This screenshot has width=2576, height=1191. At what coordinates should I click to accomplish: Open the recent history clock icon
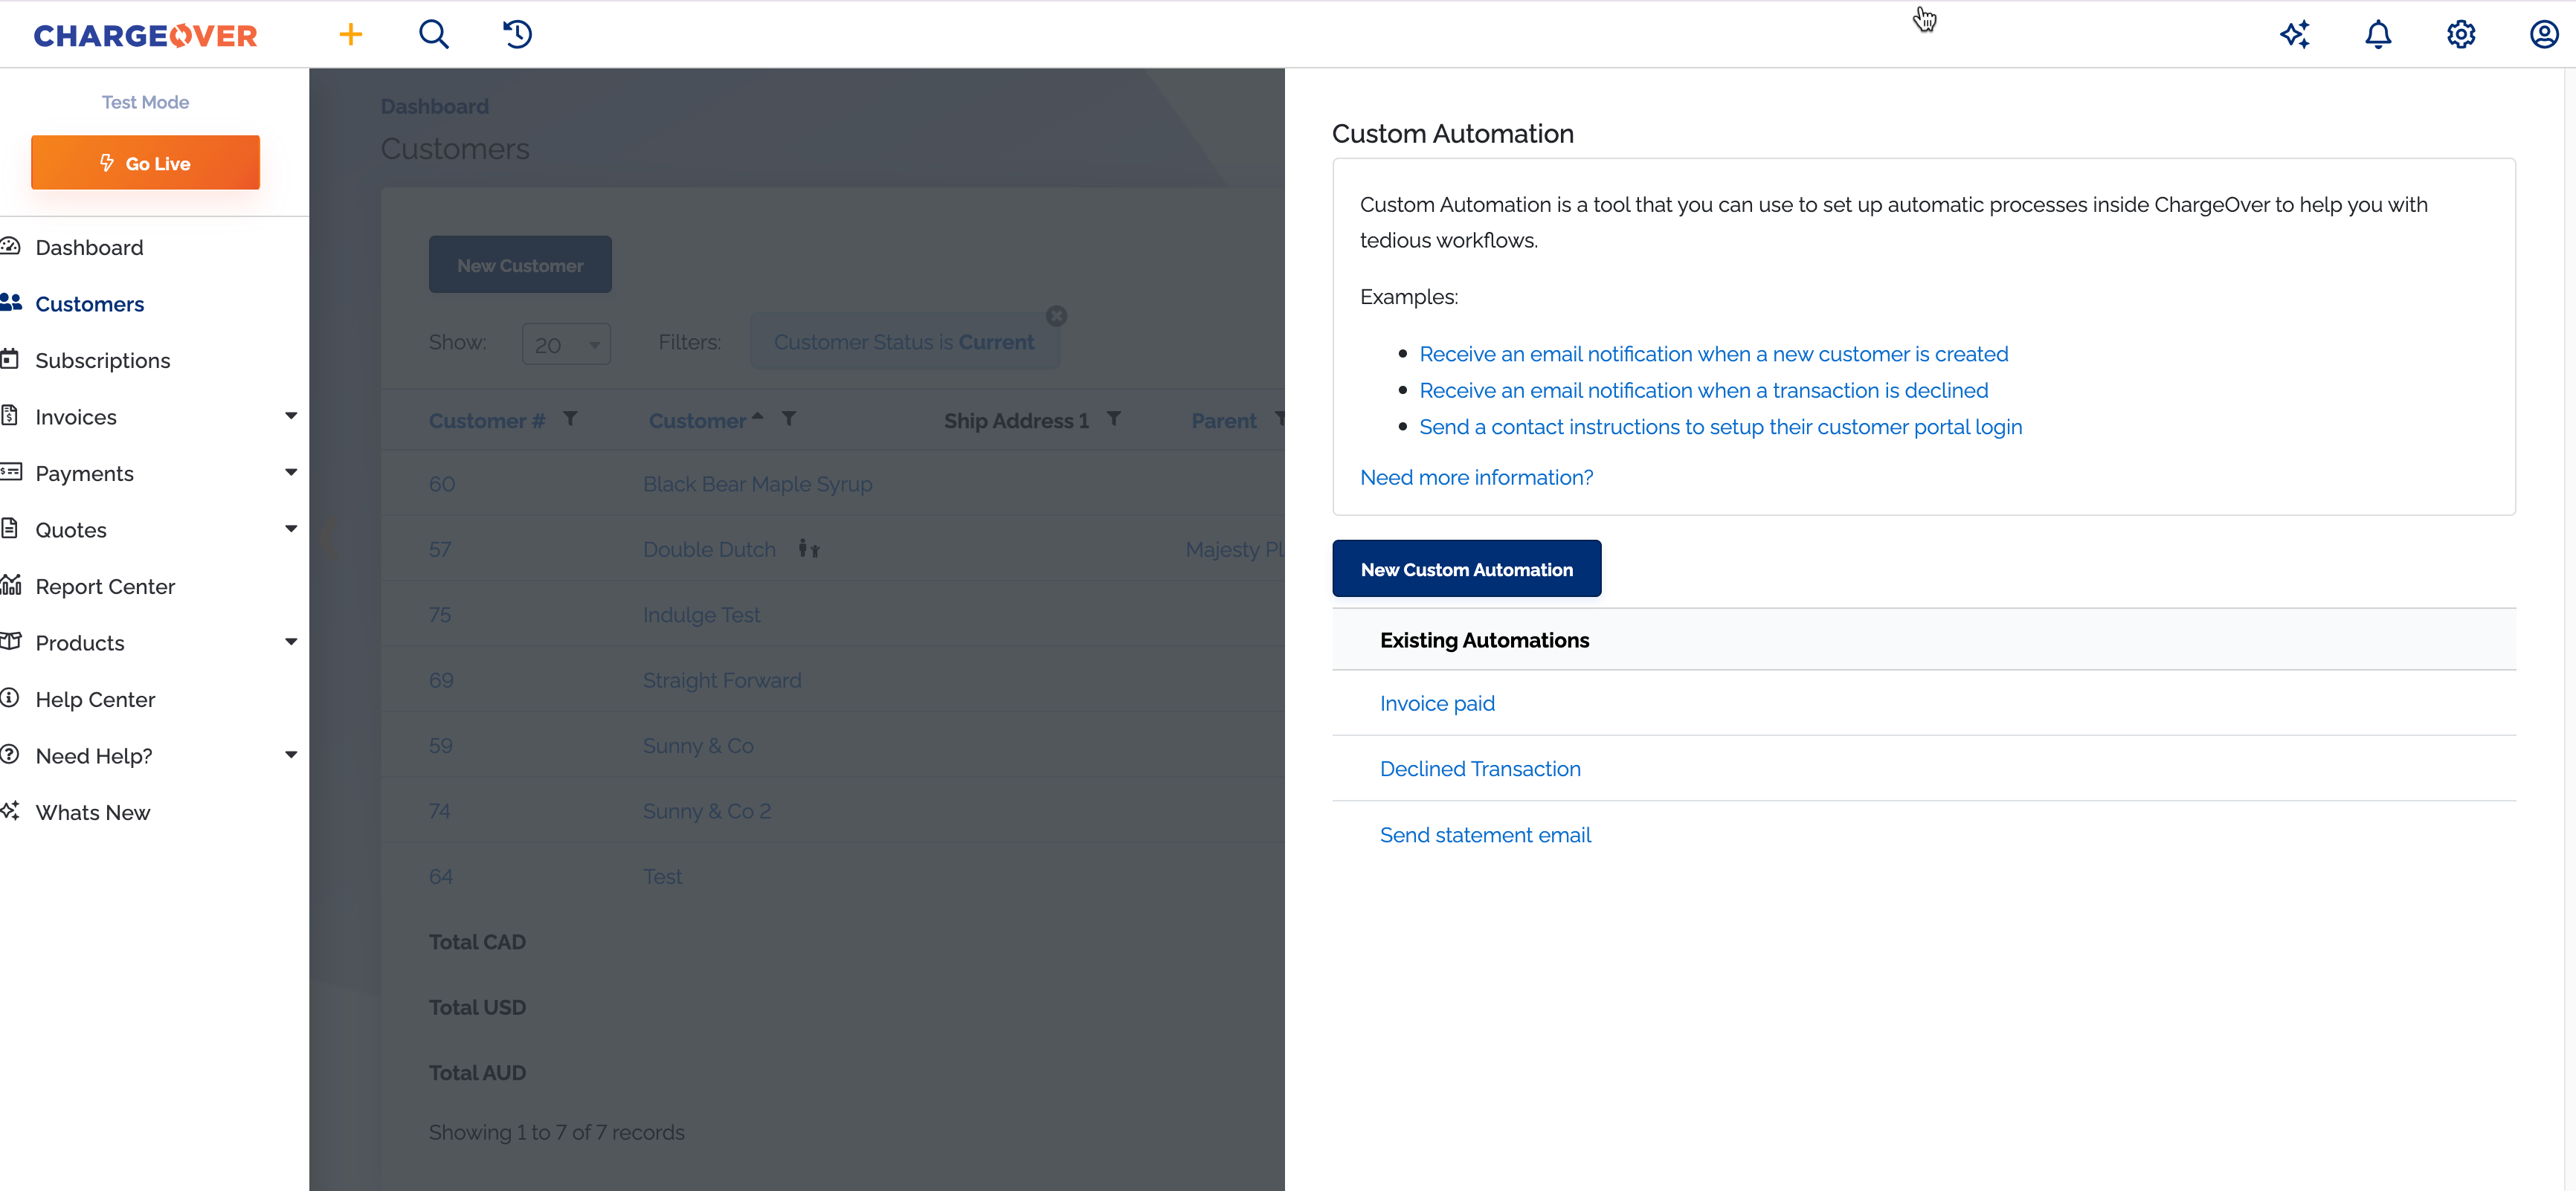click(x=517, y=35)
